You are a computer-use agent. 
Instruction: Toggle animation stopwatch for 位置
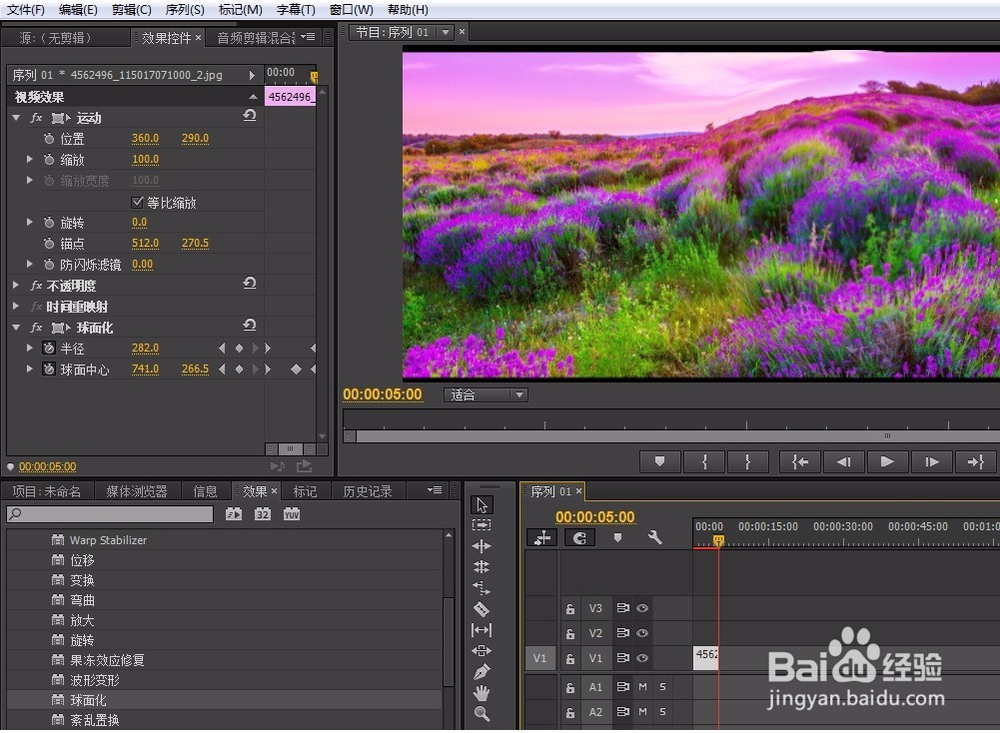tap(49, 138)
